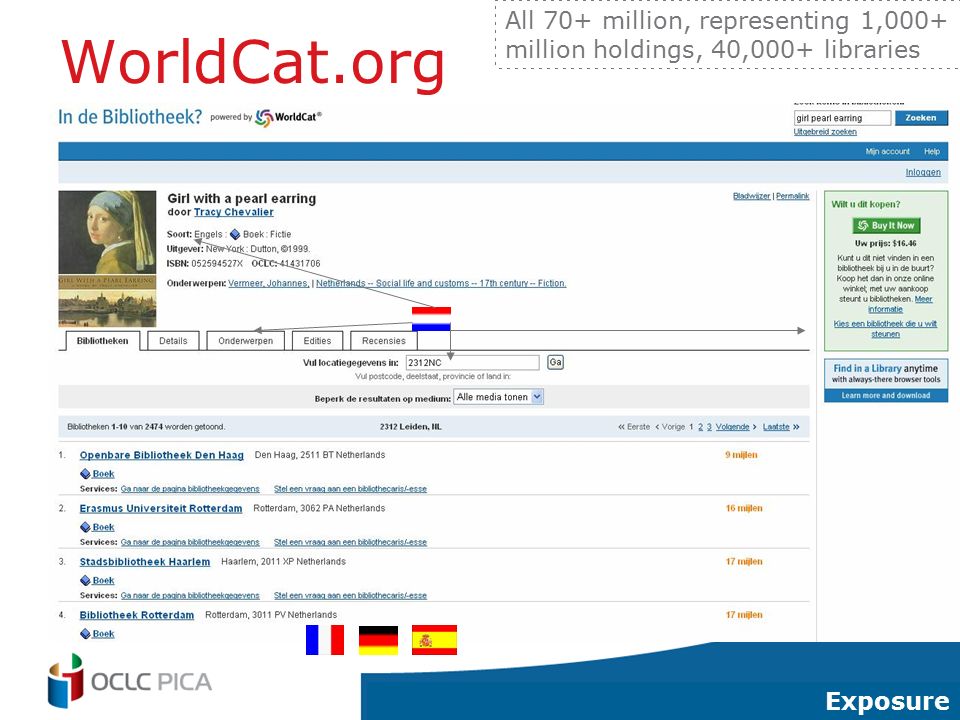Click the green Buy It Now button
Viewport: 960px width, 720px height.
click(x=886, y=226)
